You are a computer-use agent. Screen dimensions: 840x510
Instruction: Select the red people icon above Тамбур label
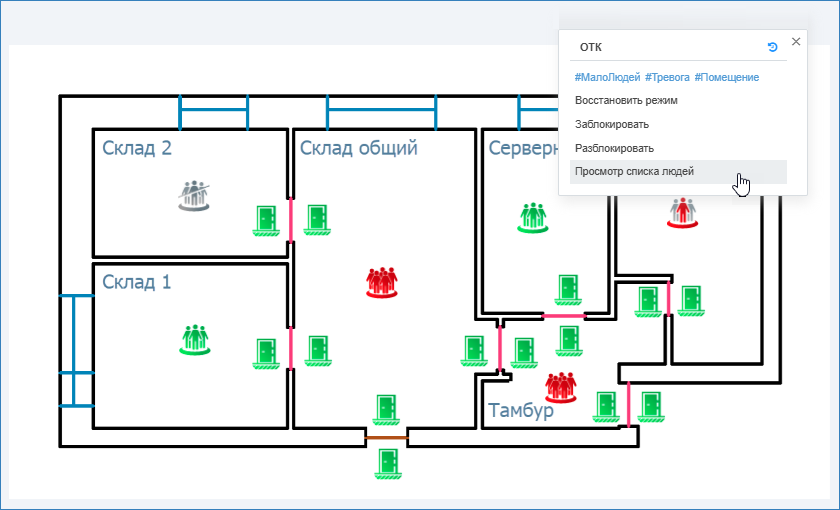(x=562, y=387)
